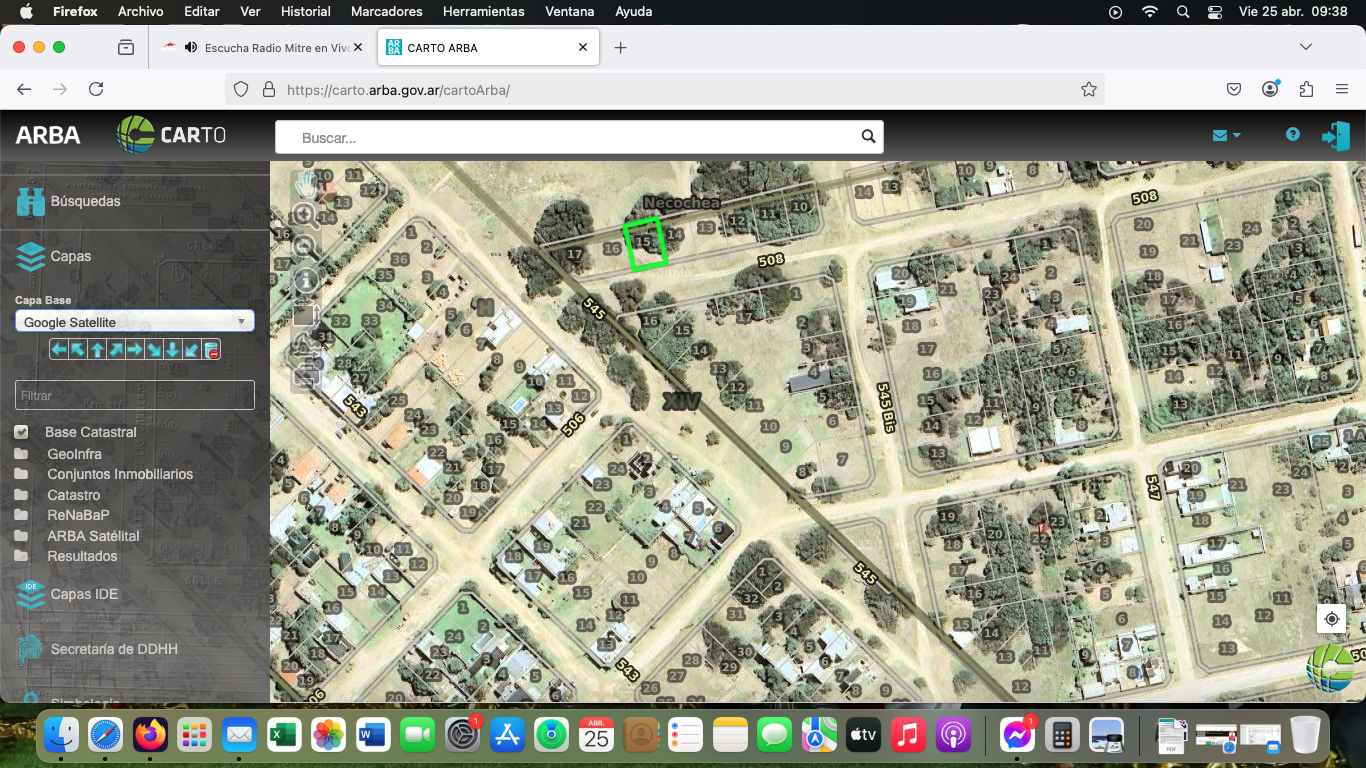Image resolution: width=1366 pixels, height=768 pixels.
Task: Move layer panel with left arrow
Action: [59, 349]
